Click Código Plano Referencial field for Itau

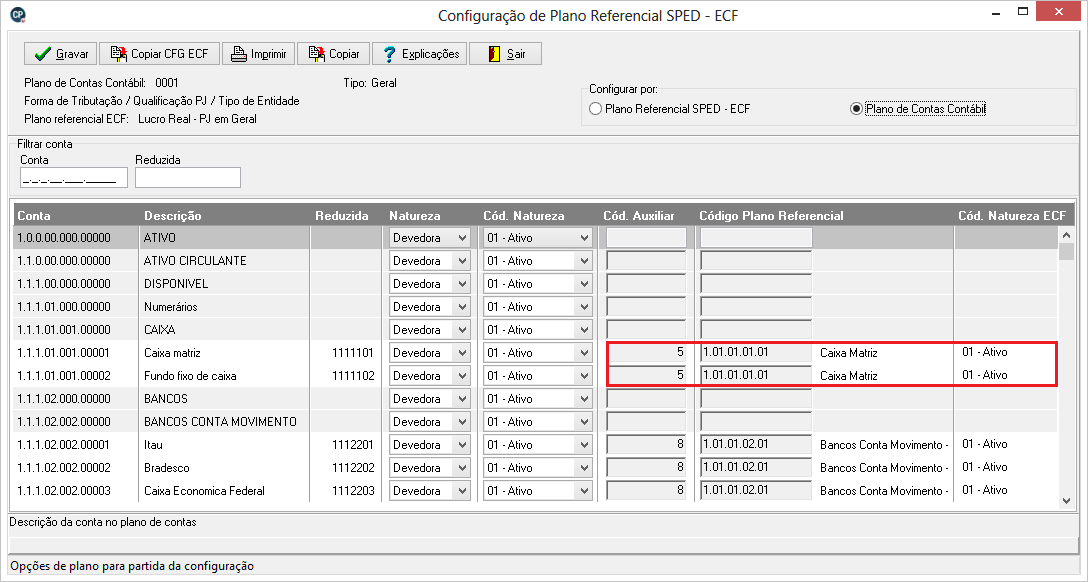(x=755, y=445)
